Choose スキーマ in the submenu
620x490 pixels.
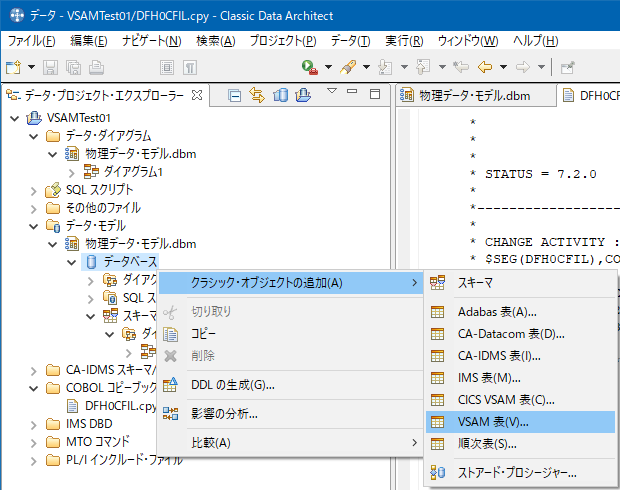(520, 283)
